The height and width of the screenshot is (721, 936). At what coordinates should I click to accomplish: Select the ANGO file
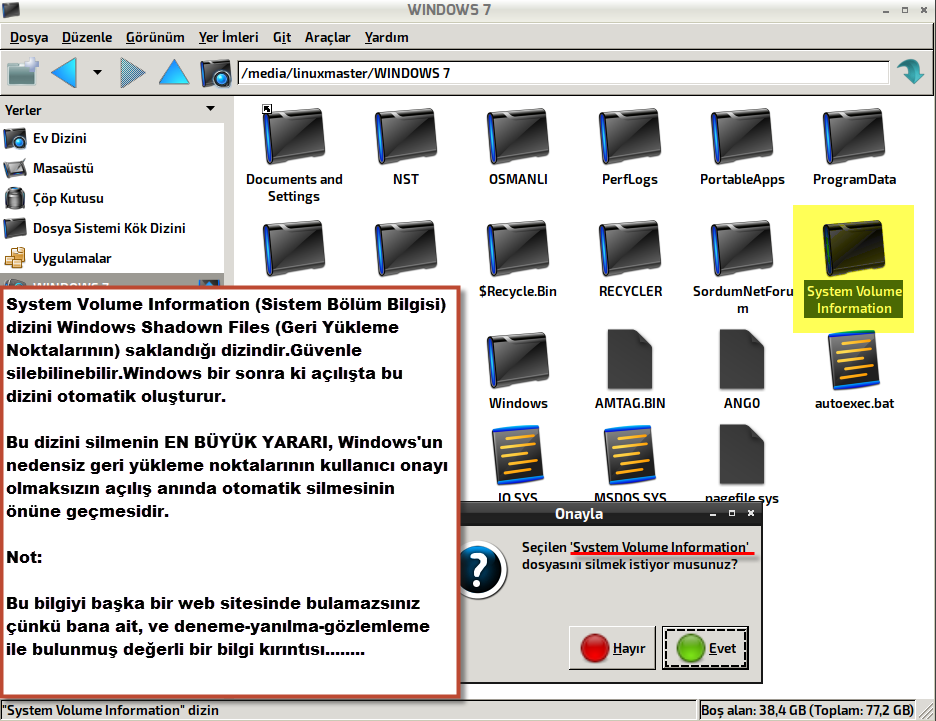pos(742,371)
